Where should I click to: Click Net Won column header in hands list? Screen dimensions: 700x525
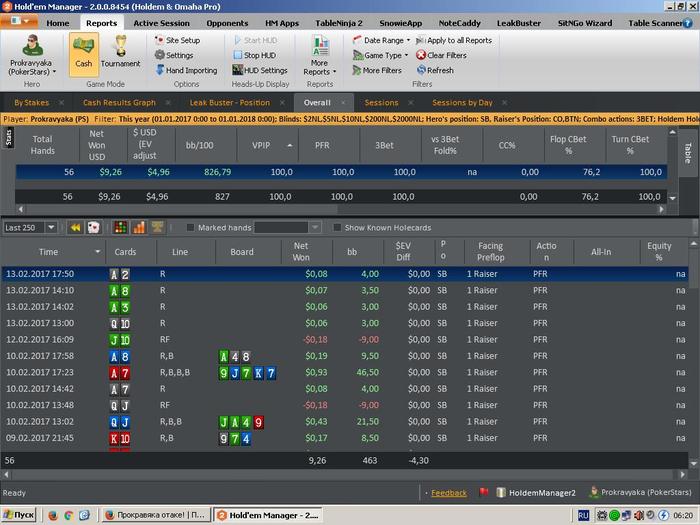coord(307,252)
